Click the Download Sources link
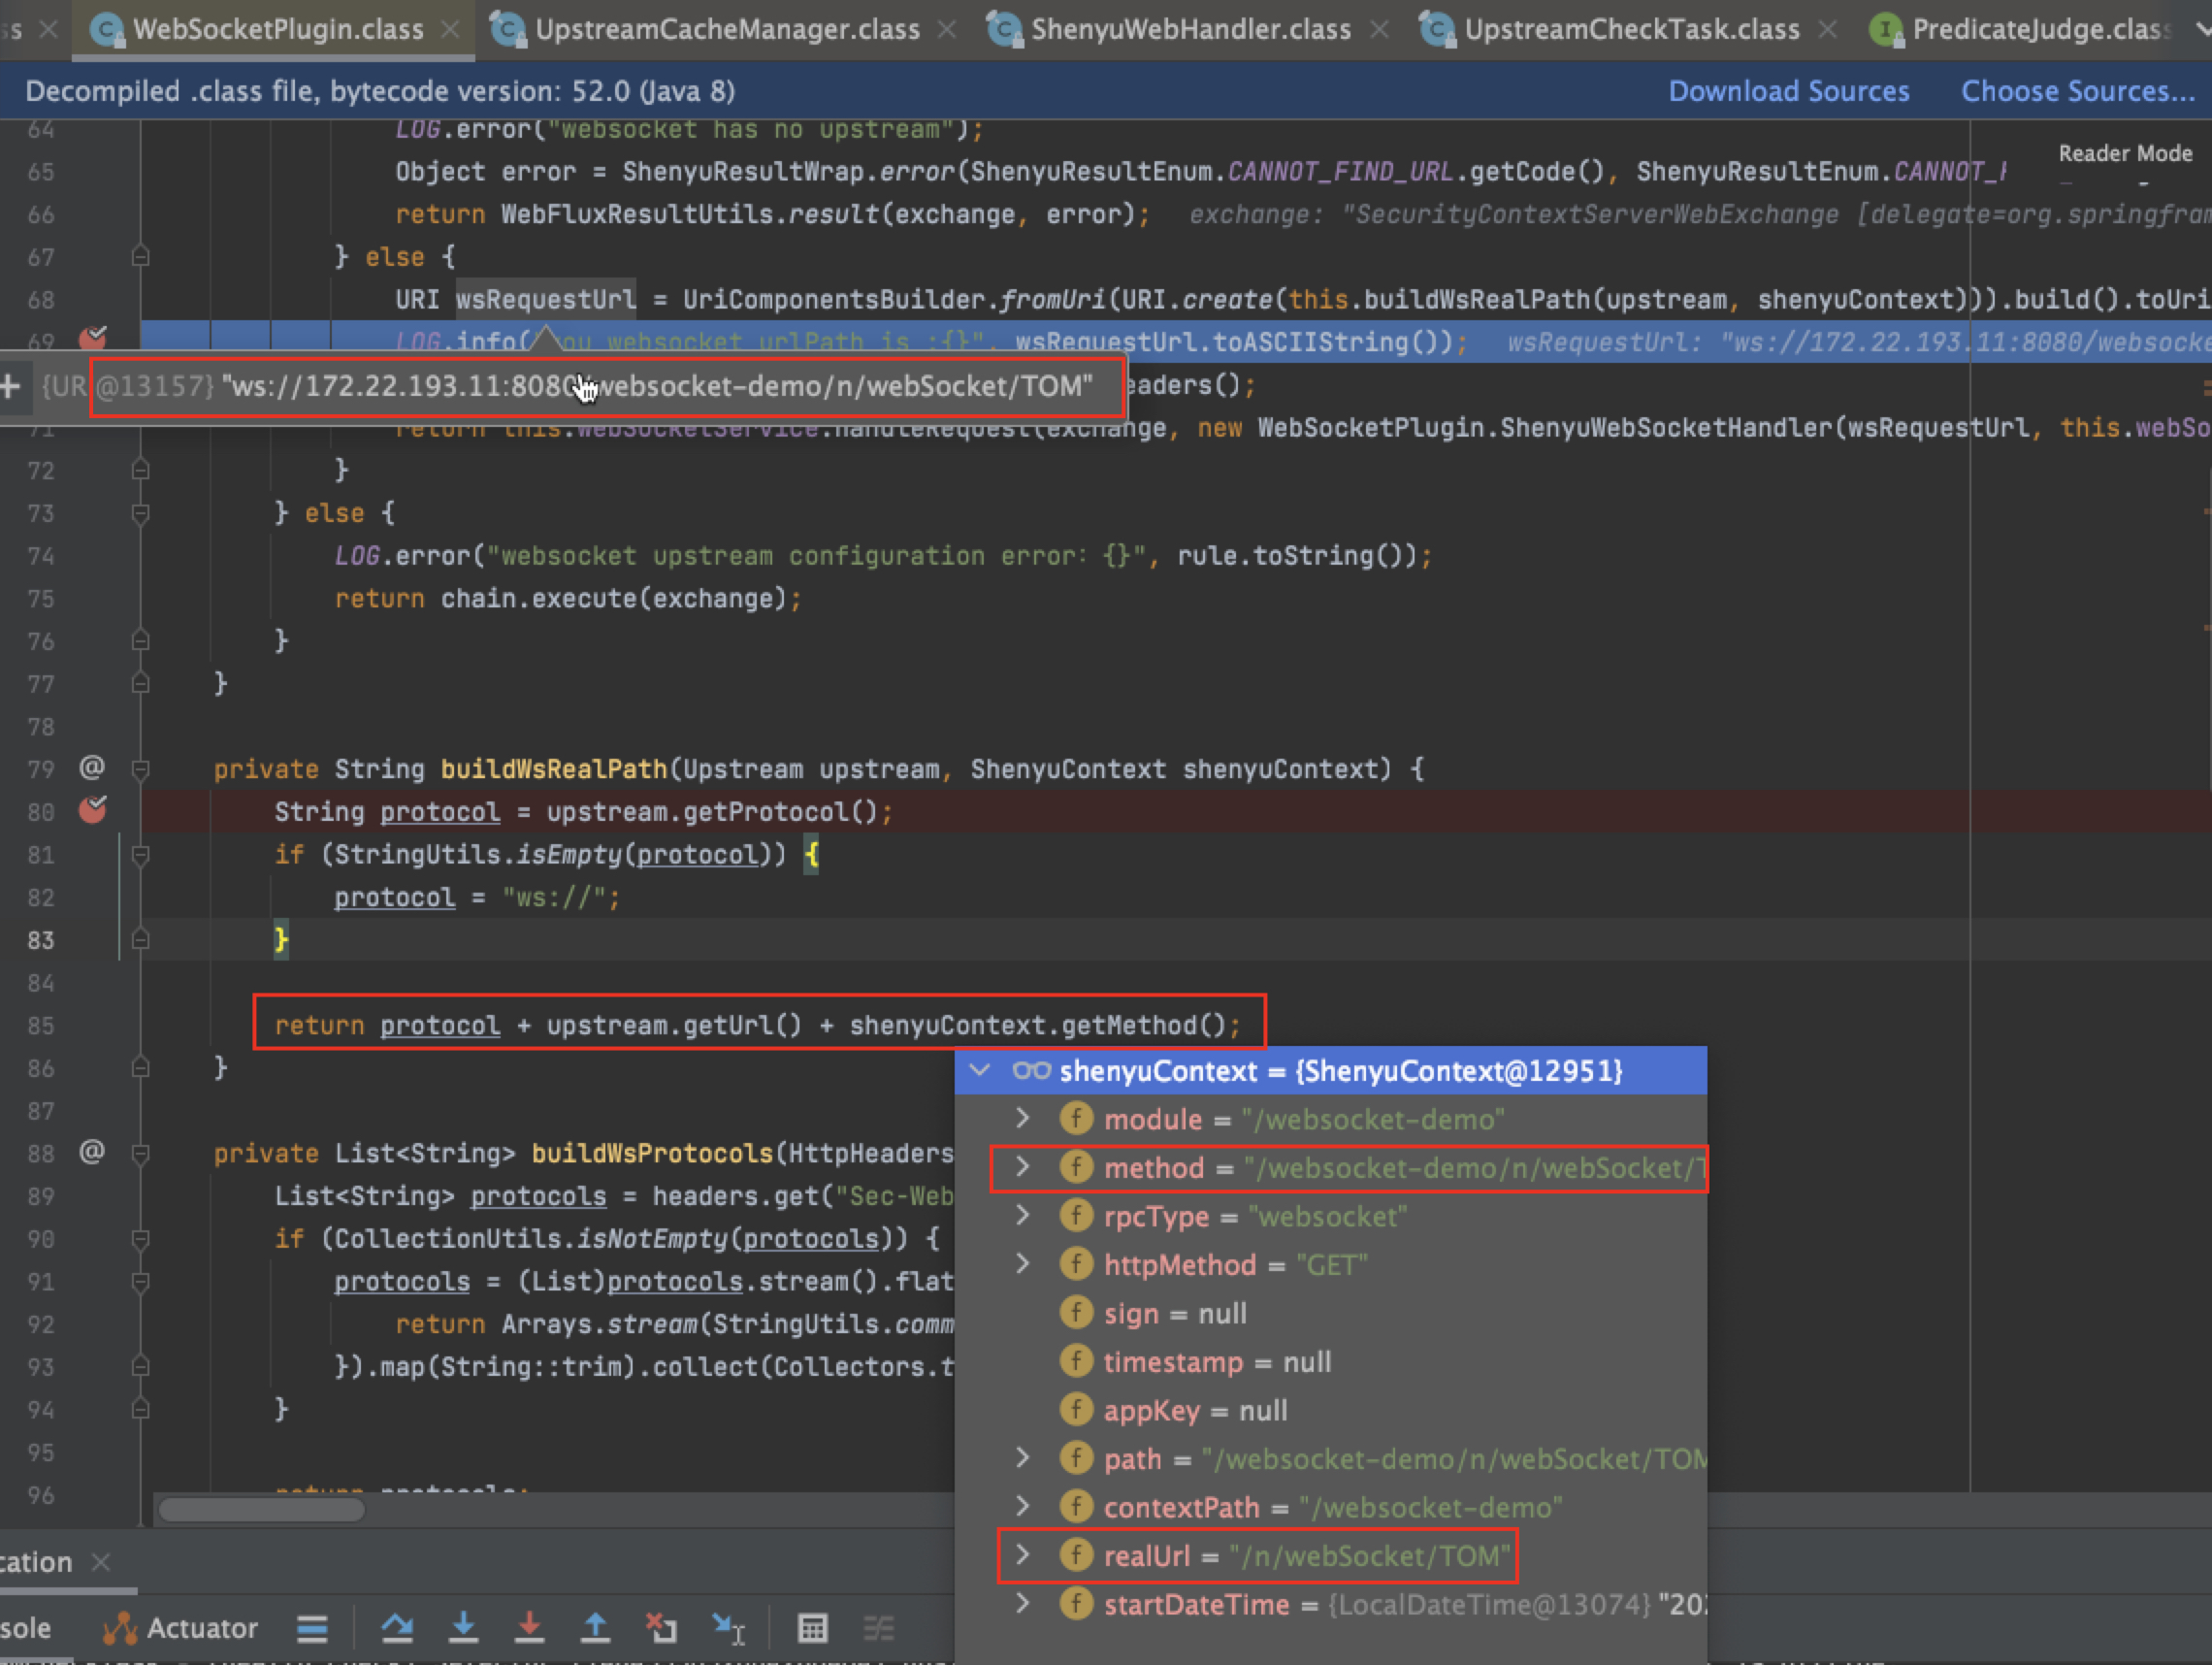 (x=1789, y=91)
